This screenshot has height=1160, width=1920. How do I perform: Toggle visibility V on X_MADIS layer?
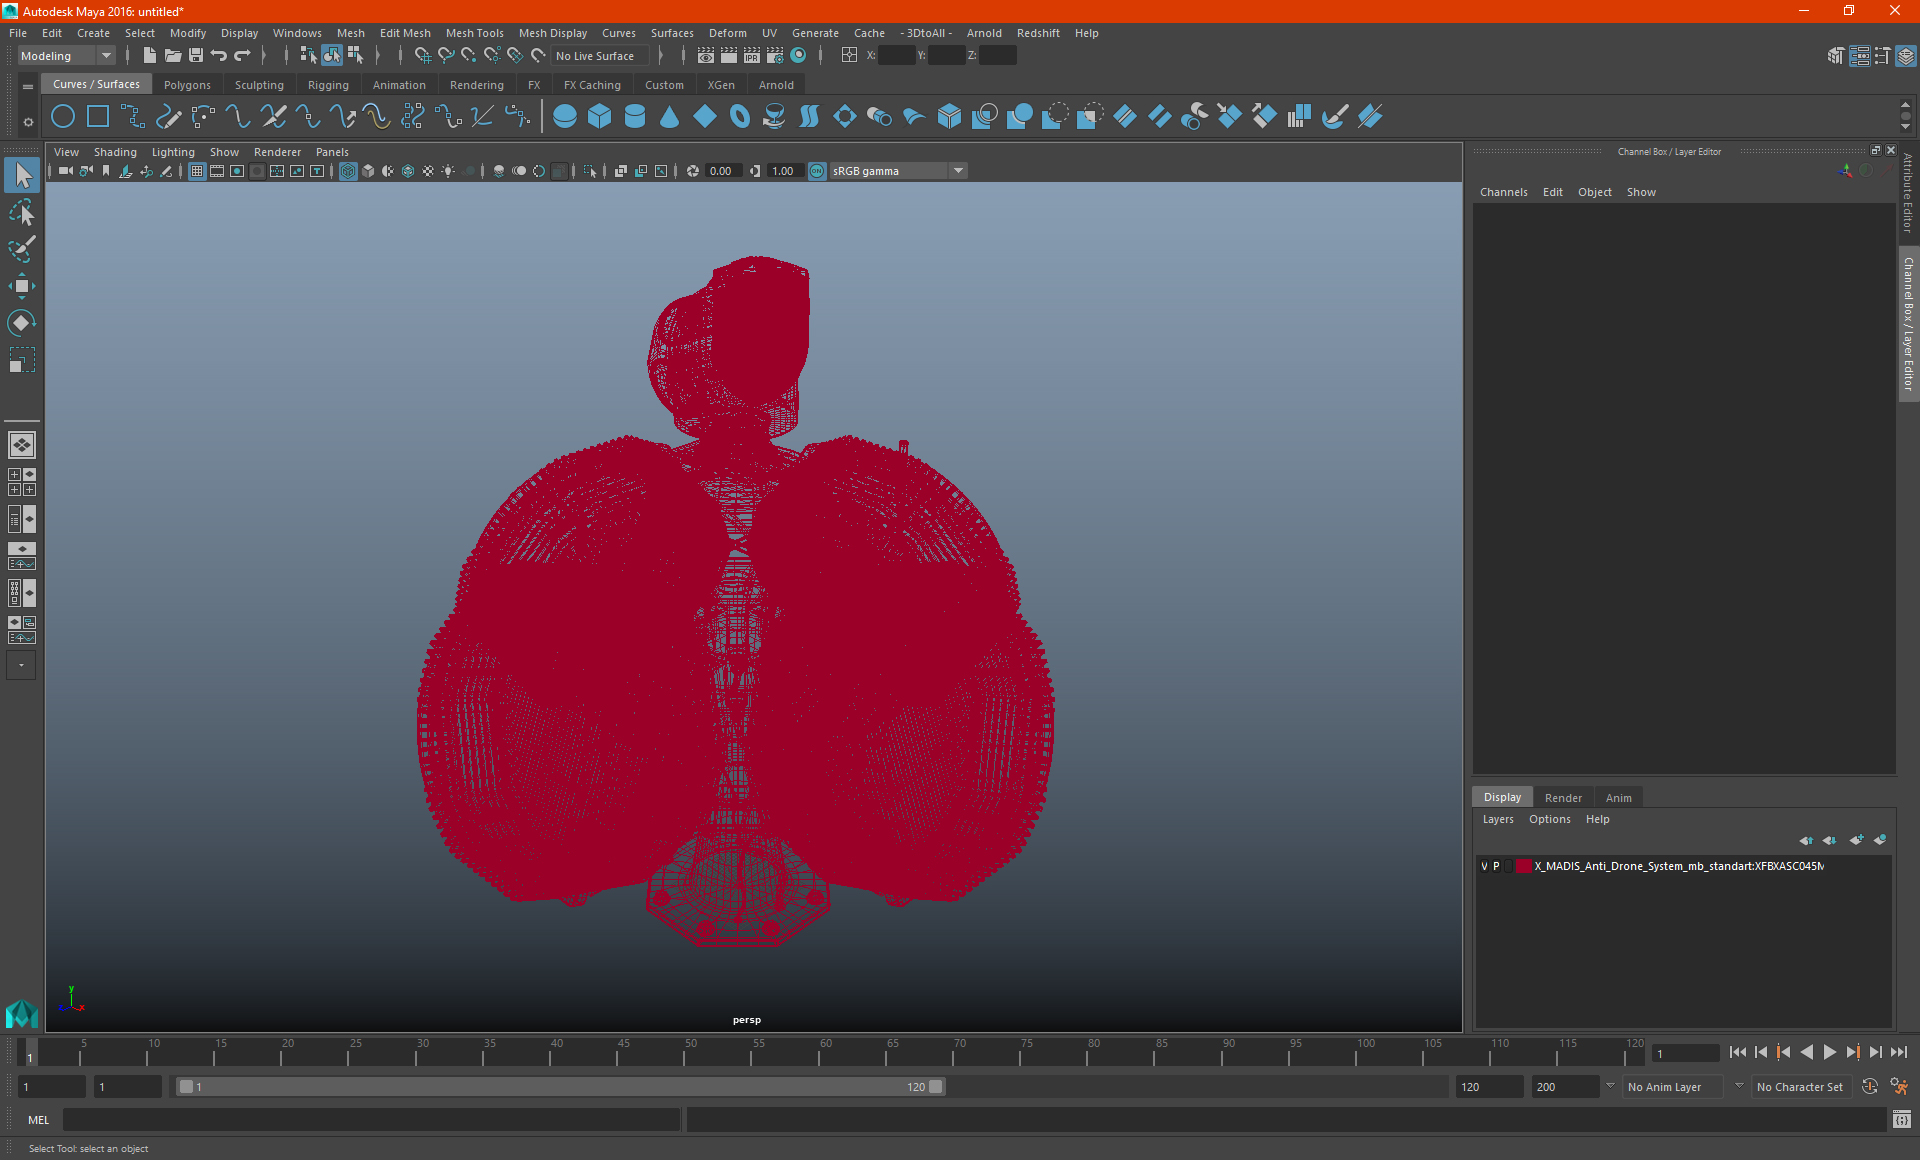(1484, 866)
